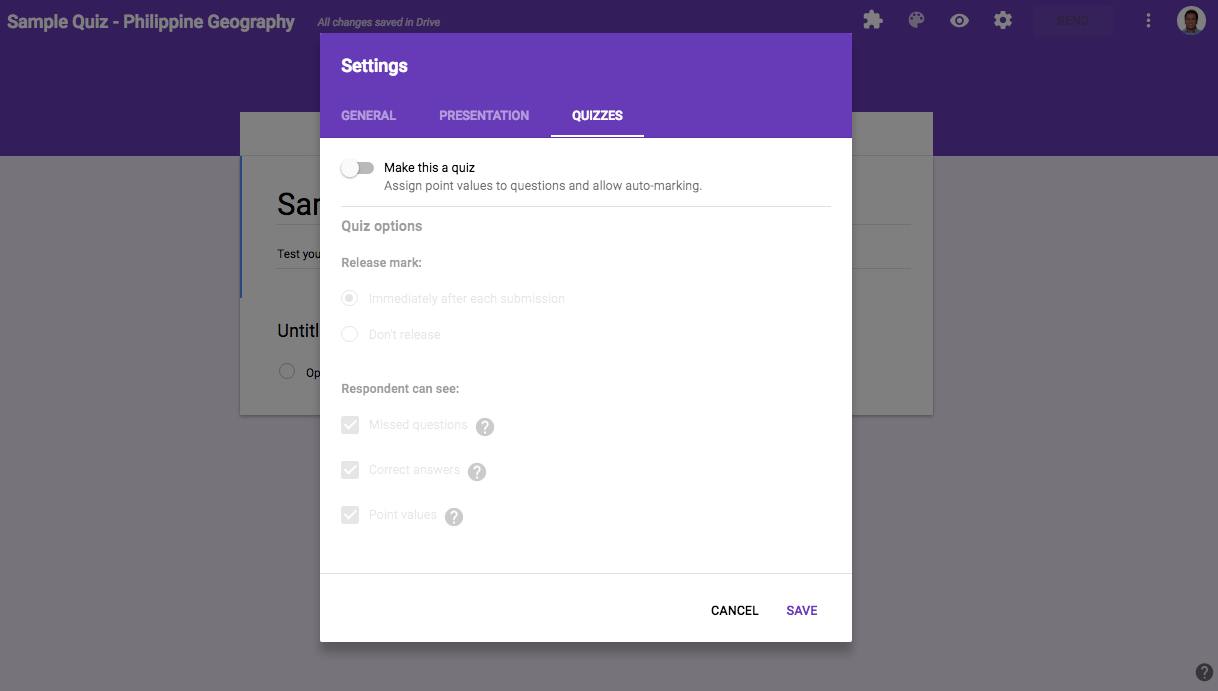Open the settings gear icon

[1003, 20]
